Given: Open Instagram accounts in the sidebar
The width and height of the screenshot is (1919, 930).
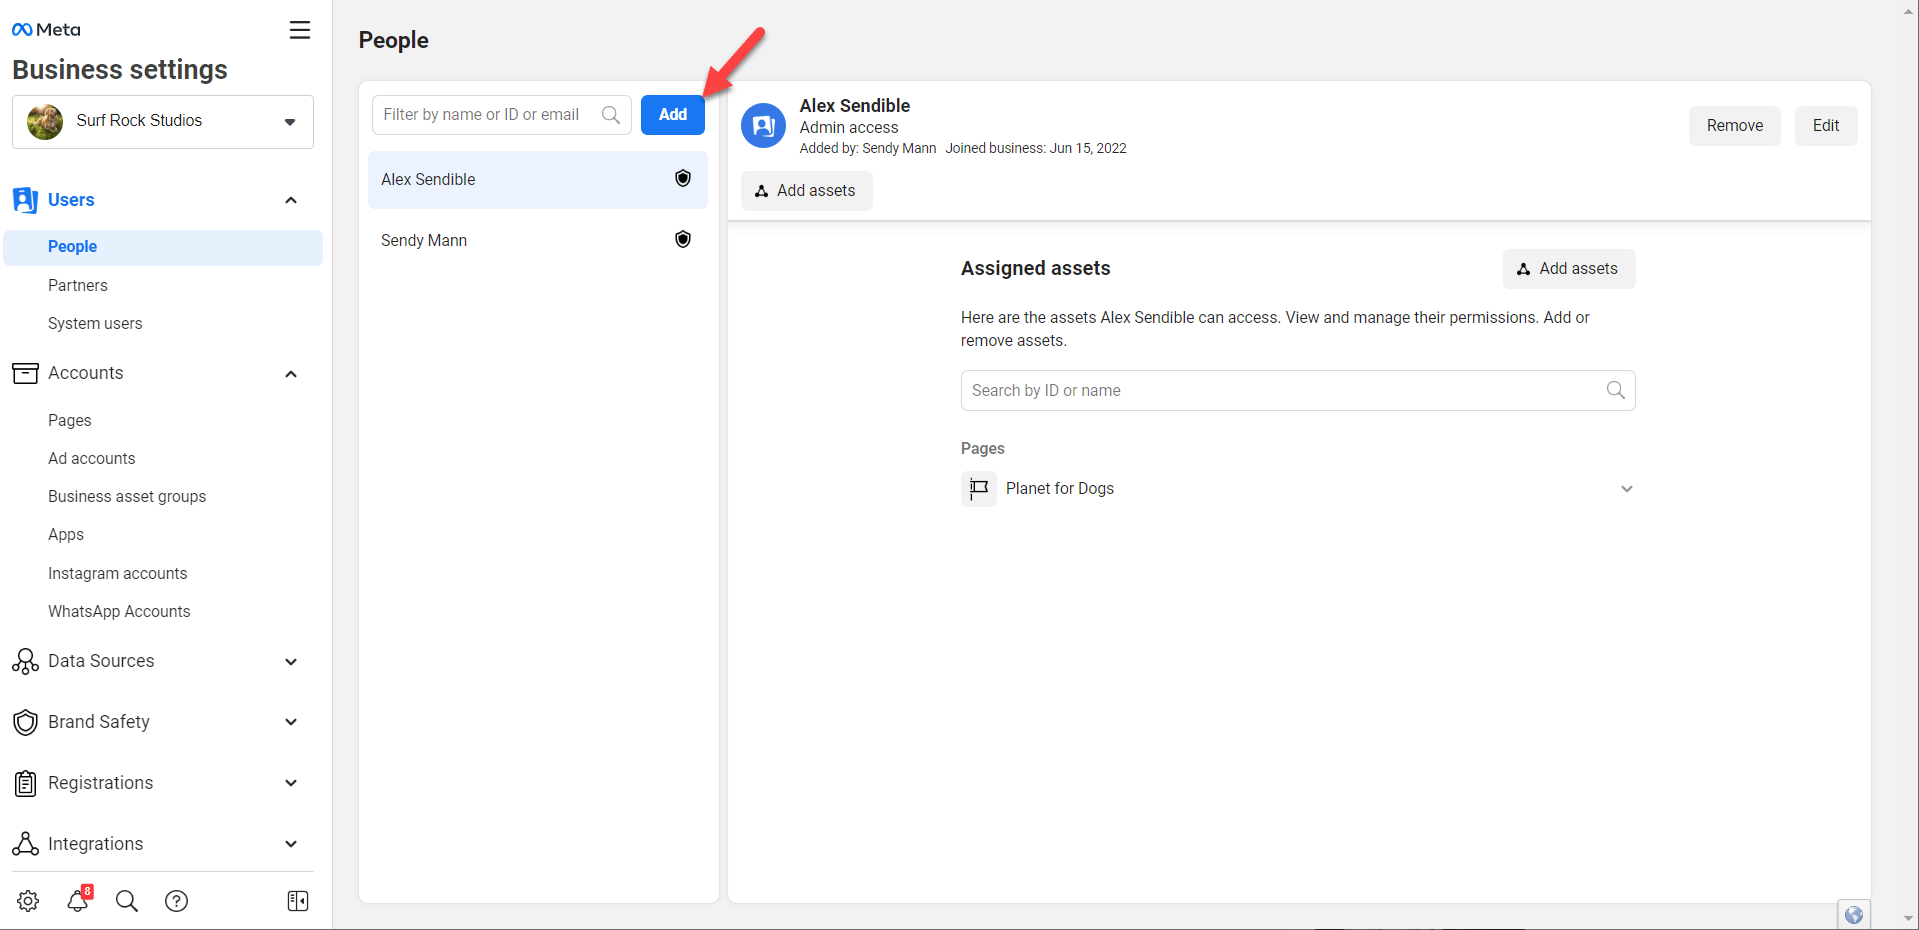Looking at the screenshot, I should click(x=118, y=573).
